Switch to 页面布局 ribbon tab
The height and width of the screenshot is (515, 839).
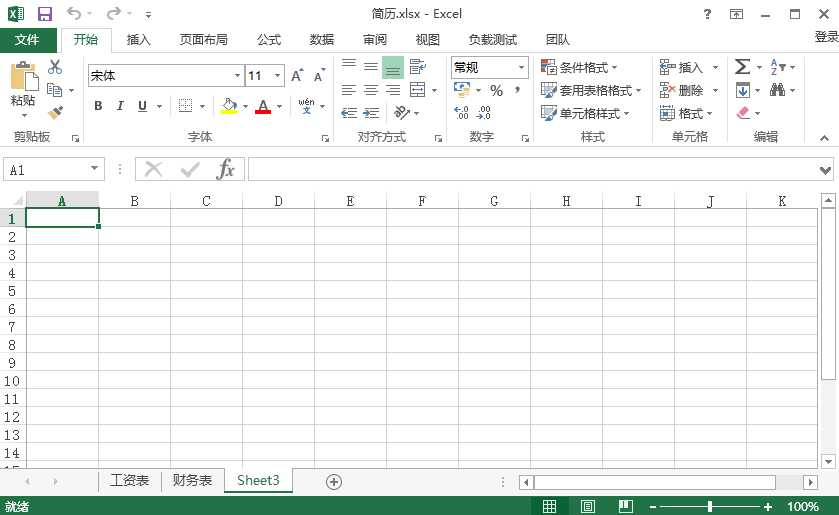pos(203,40)
